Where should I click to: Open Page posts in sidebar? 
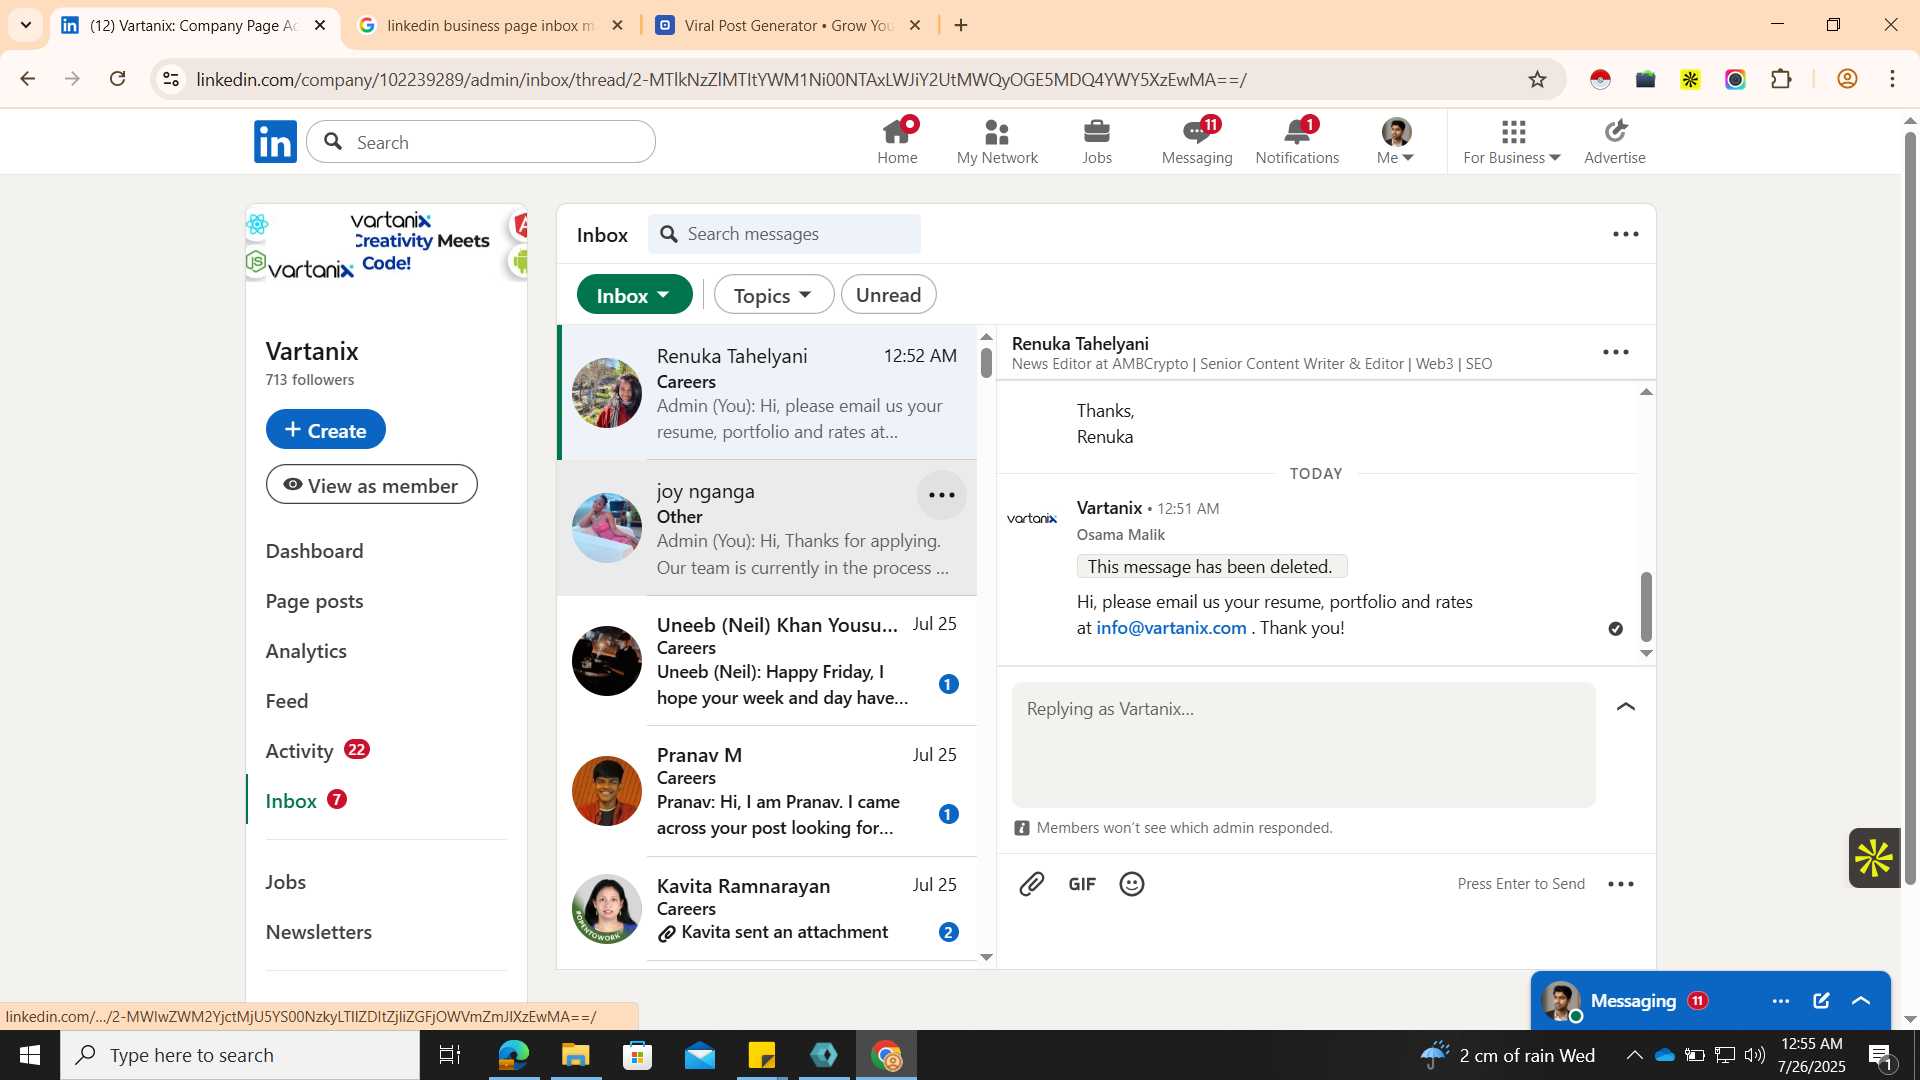314,601
